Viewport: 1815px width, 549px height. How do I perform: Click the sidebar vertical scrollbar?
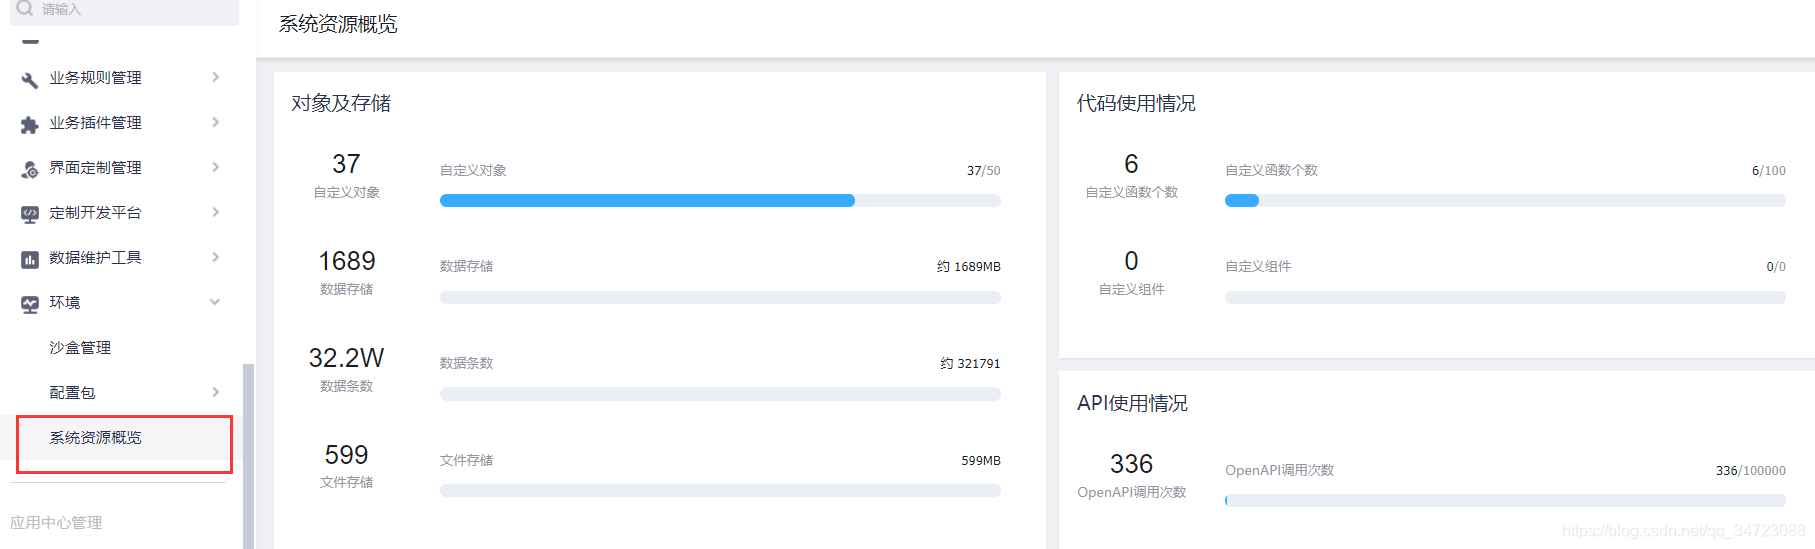[249, 455]
